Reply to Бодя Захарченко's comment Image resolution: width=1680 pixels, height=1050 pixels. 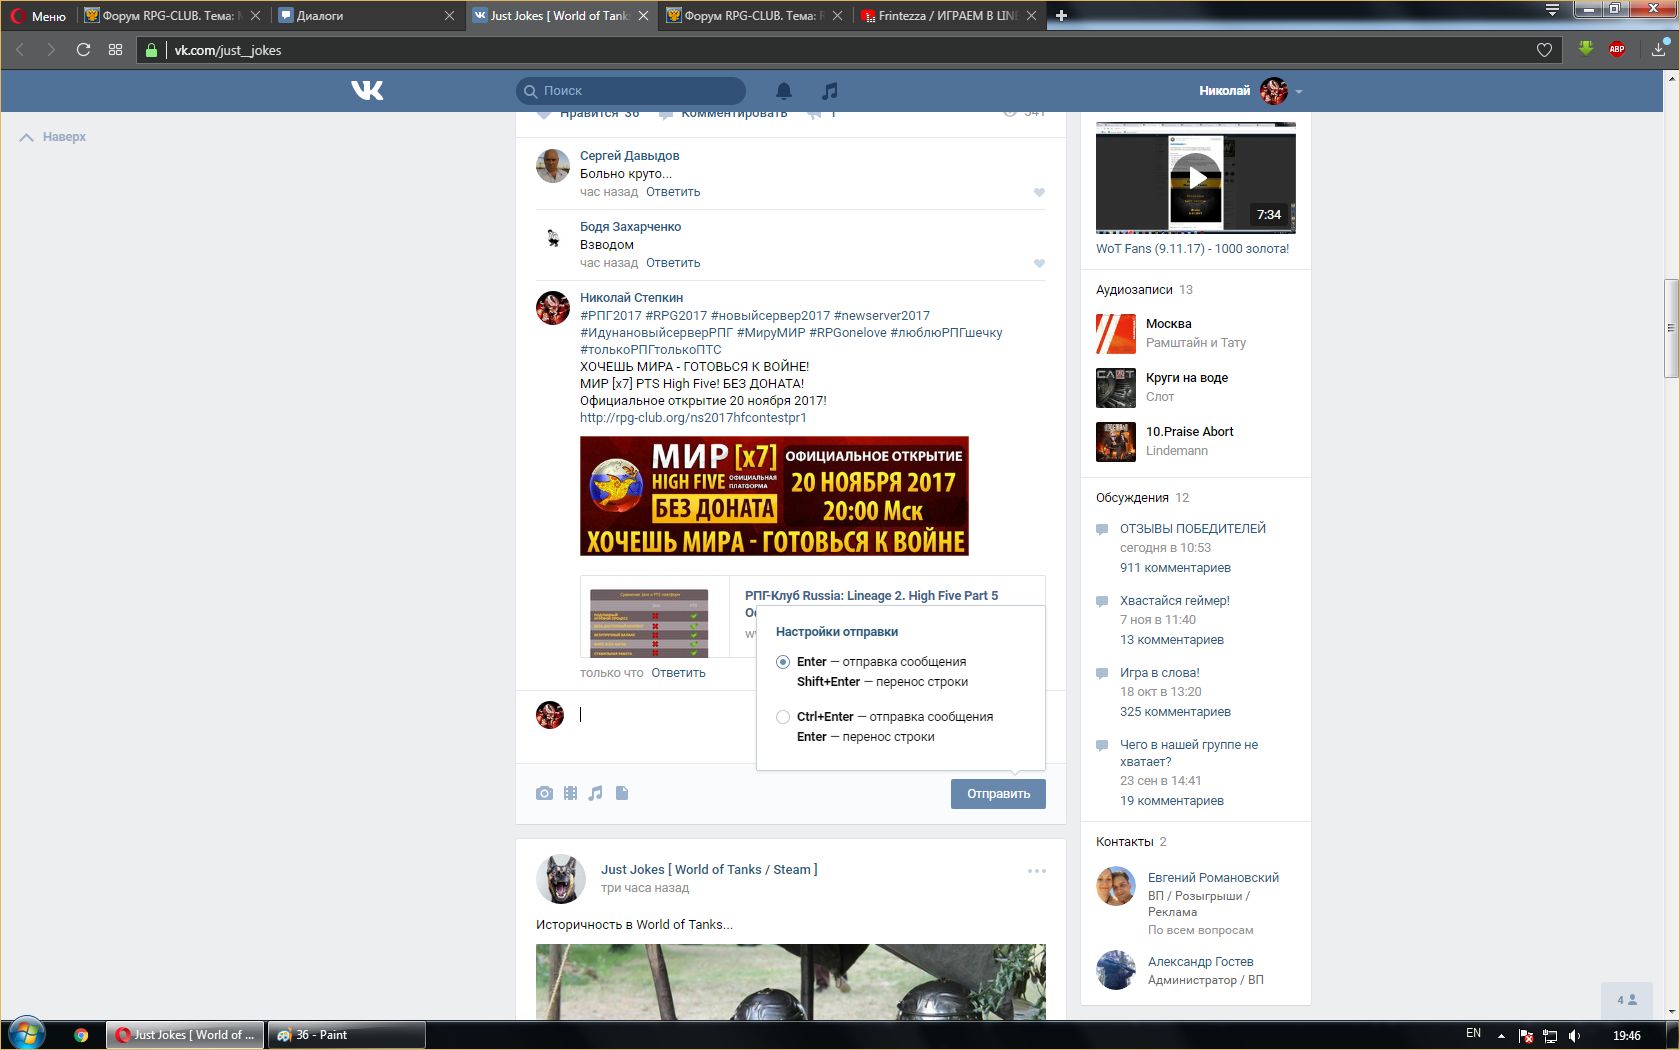673,263
